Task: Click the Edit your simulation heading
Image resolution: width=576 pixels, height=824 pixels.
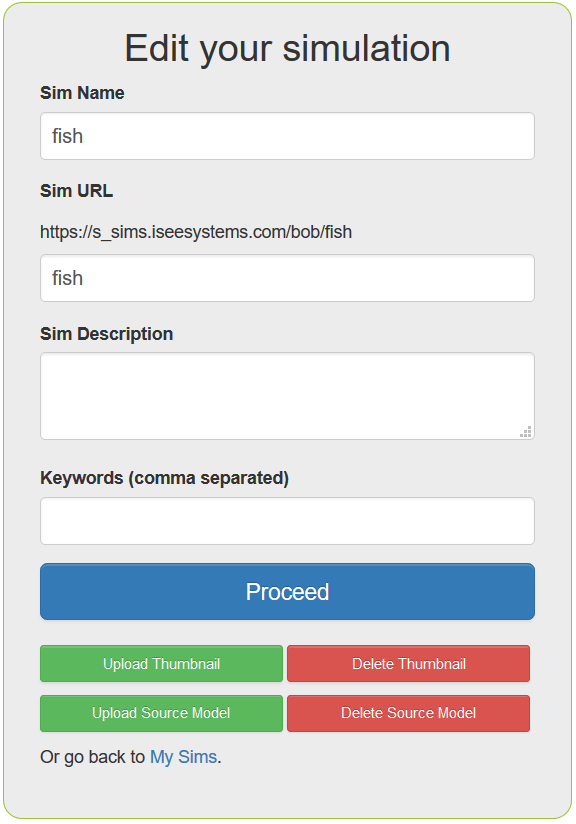Action: coord(287,48)
